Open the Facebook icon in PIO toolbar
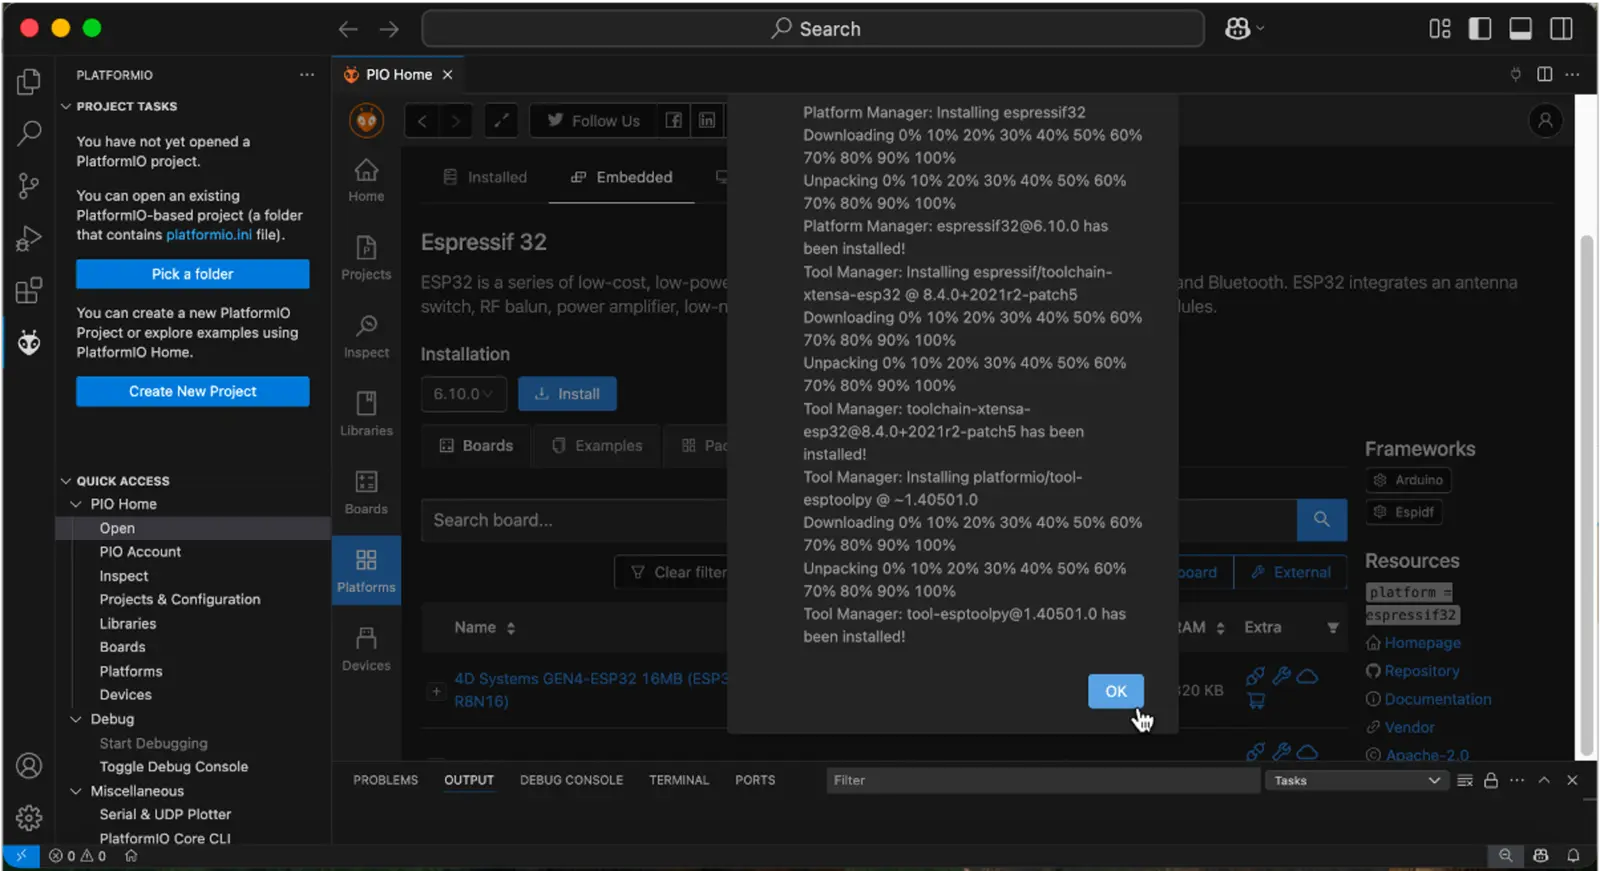 pyautogui.click(x=674, y=121)
